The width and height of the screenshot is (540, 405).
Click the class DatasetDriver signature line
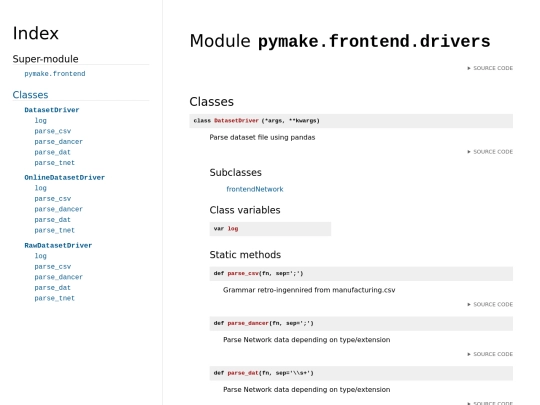point(351,121)
